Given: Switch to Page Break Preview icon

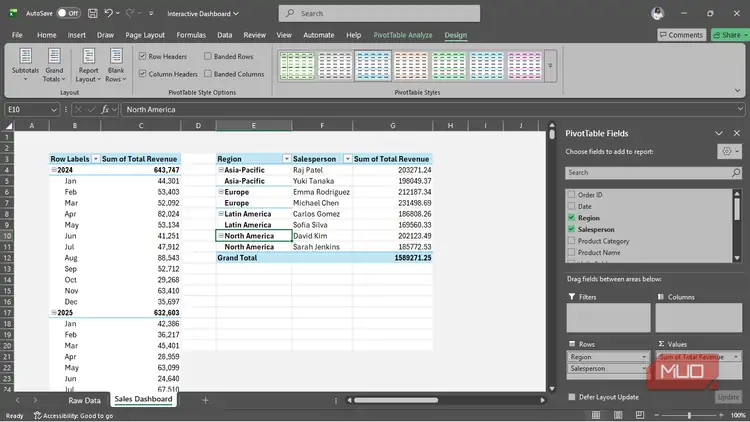Looking at the screenshot, I should pos(640,415).
